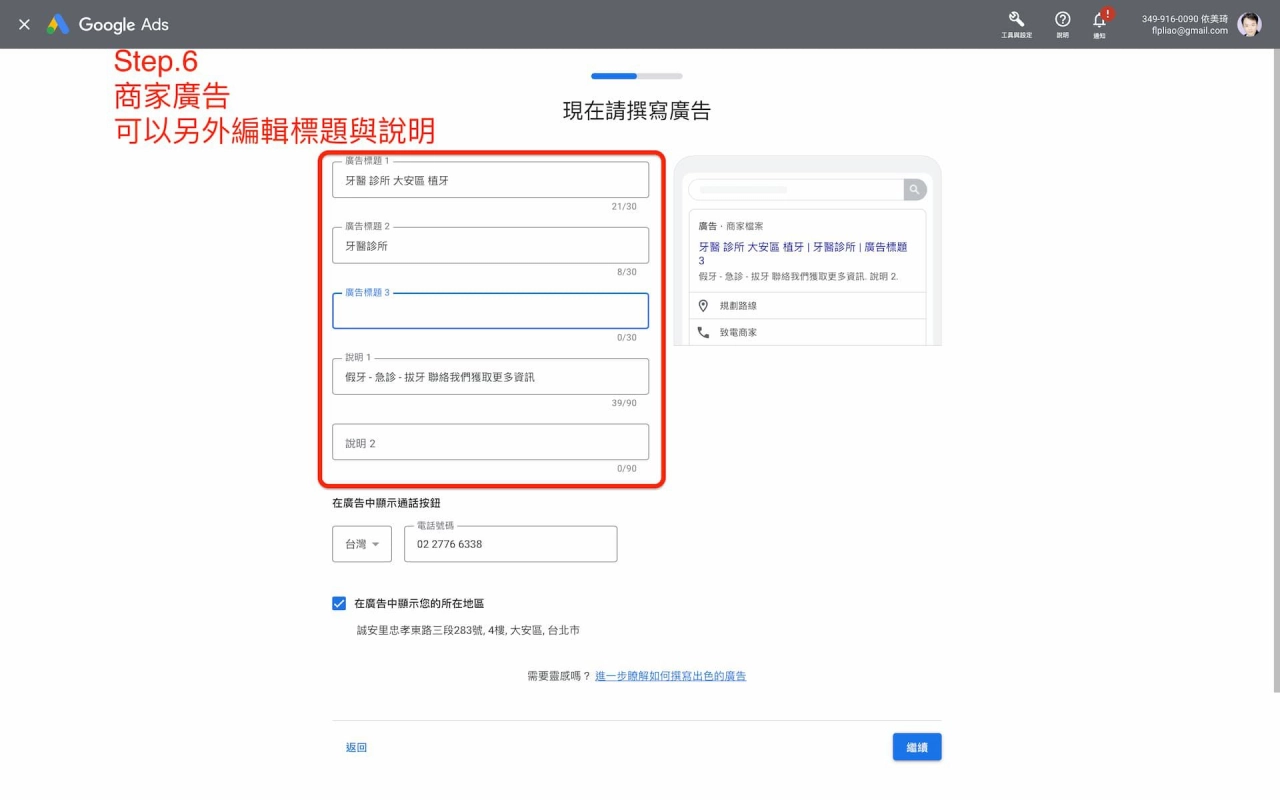The image size is (1280, 800).
Task: Click the Google Ads logo
Action: click(x=108, y=24)
